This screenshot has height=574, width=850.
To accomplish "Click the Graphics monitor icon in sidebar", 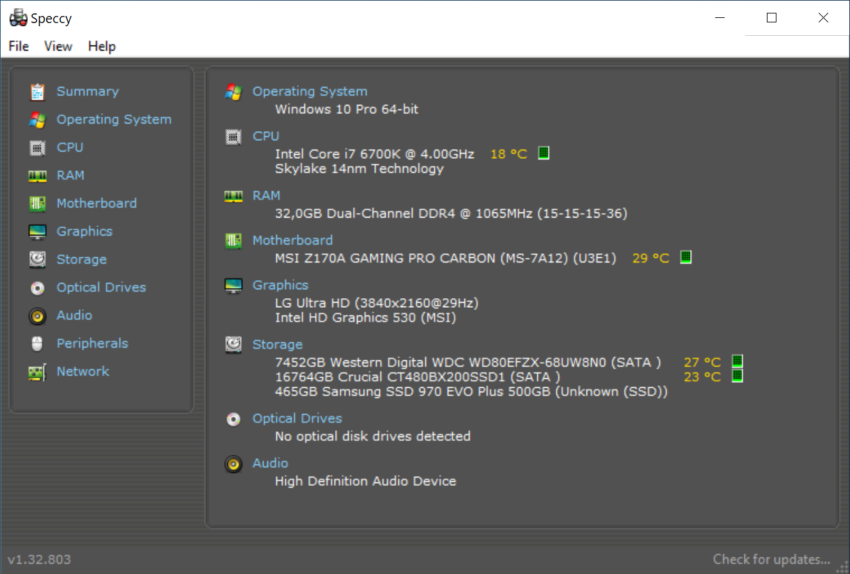I will coord(38,232).
